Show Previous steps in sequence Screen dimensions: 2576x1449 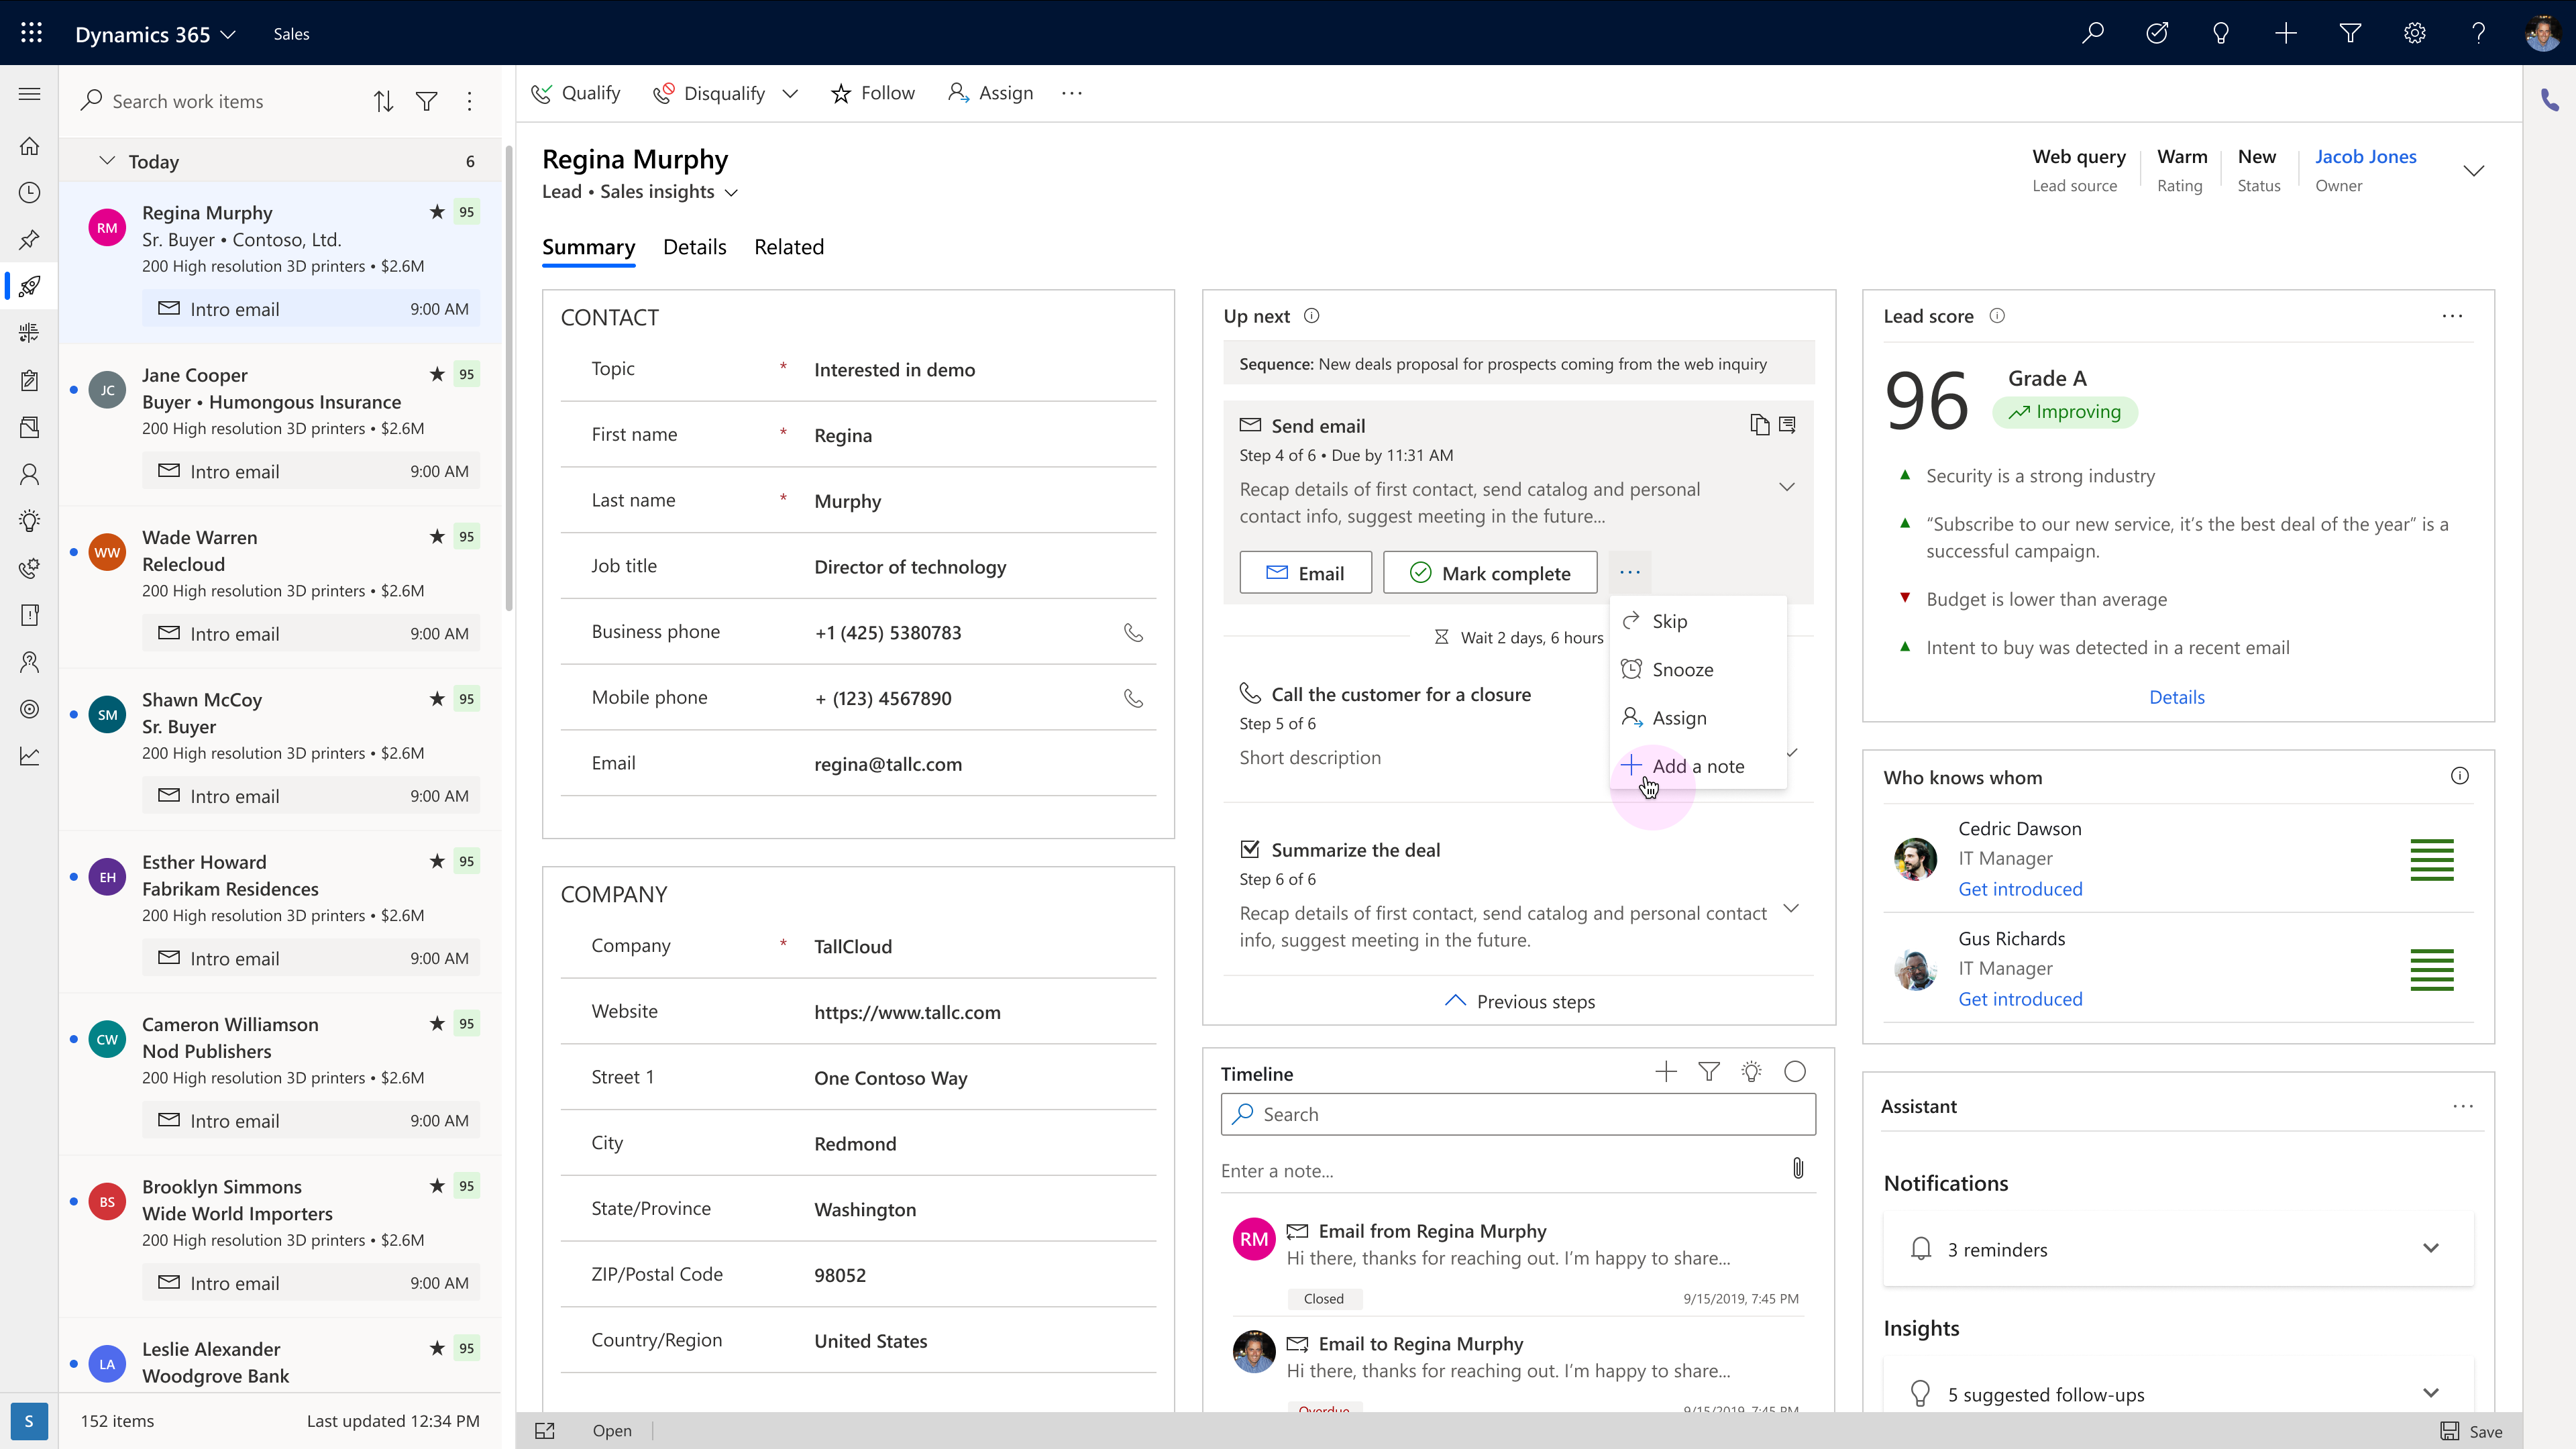[1519, 1001]
